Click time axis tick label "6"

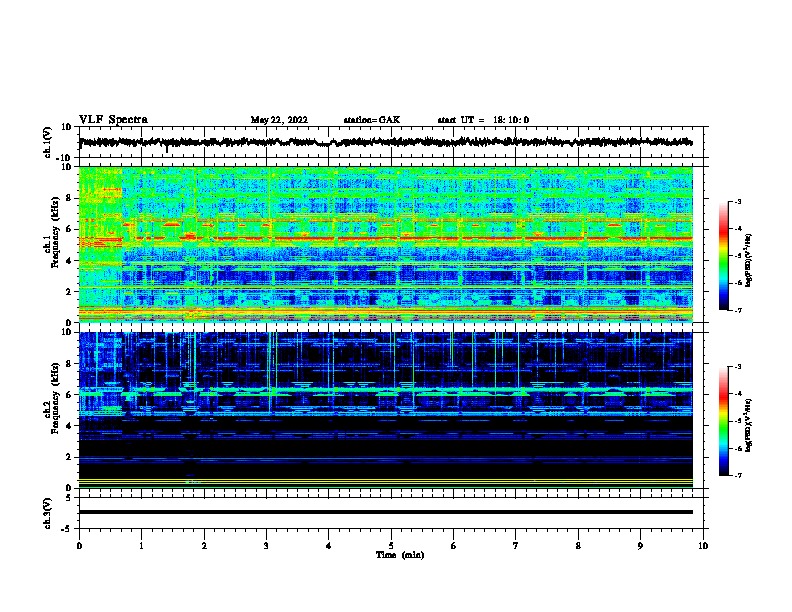pyautogui.click(x=454, y=546)
